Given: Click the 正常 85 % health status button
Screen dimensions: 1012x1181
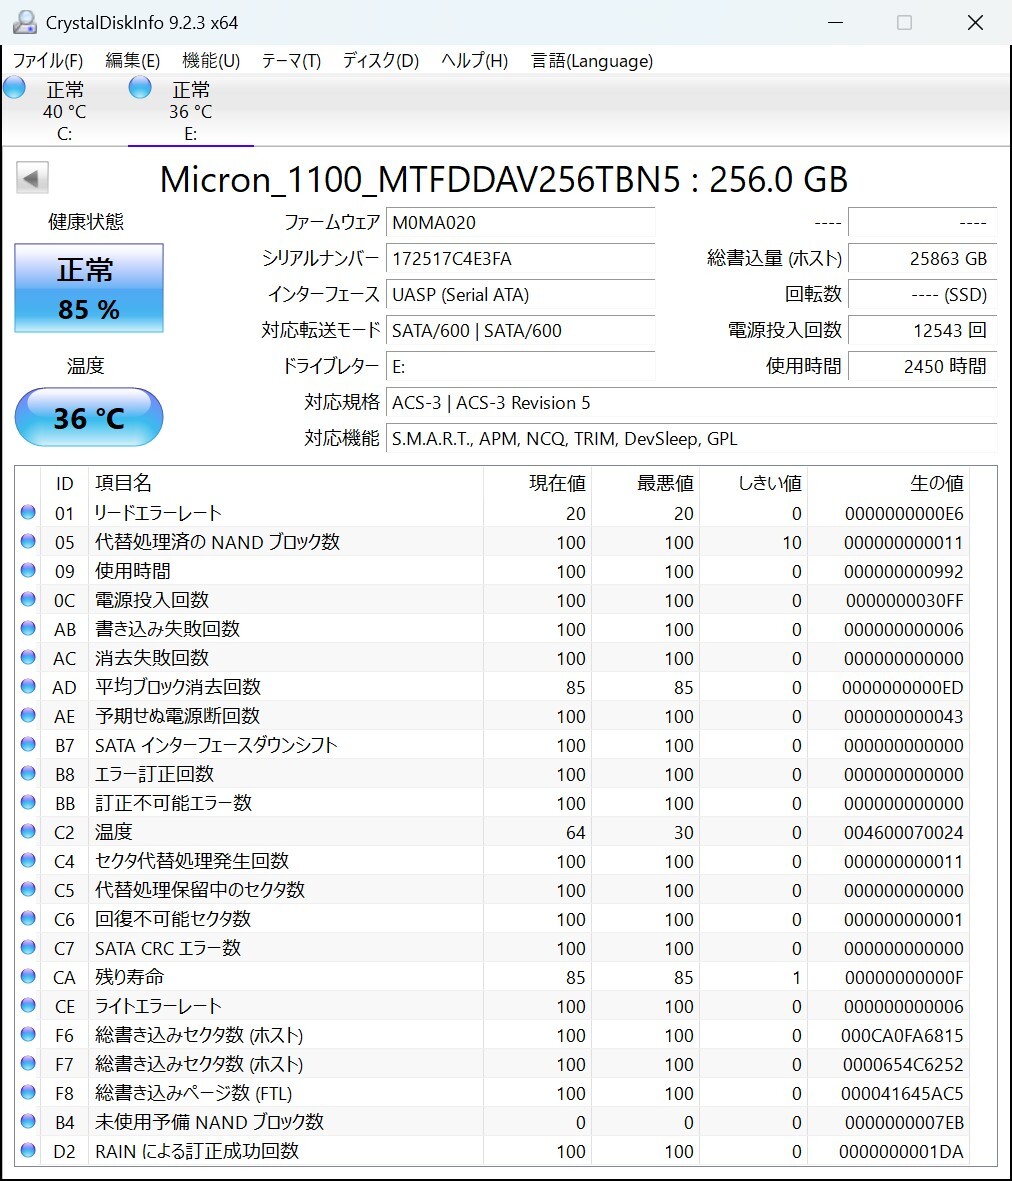Looking at the screenshot, I should click(x=89, y=288).
